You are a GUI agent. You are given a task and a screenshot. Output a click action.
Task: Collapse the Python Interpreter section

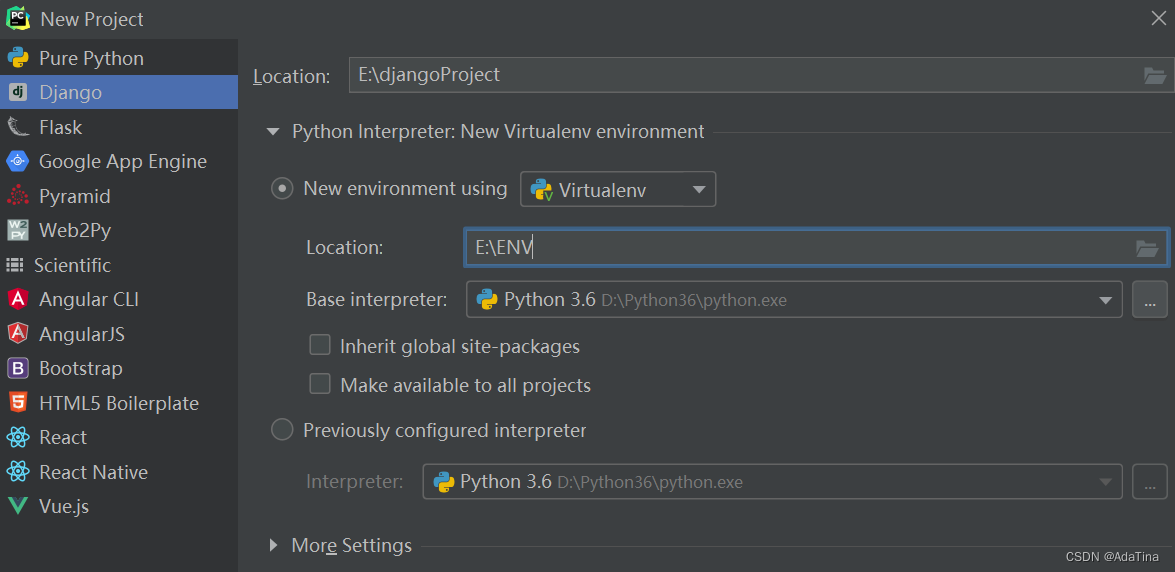273,131
